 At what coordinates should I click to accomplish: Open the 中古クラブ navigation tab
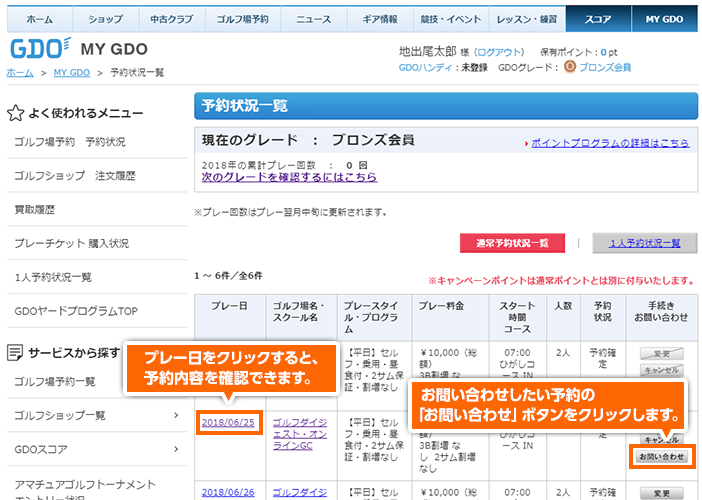172,19
